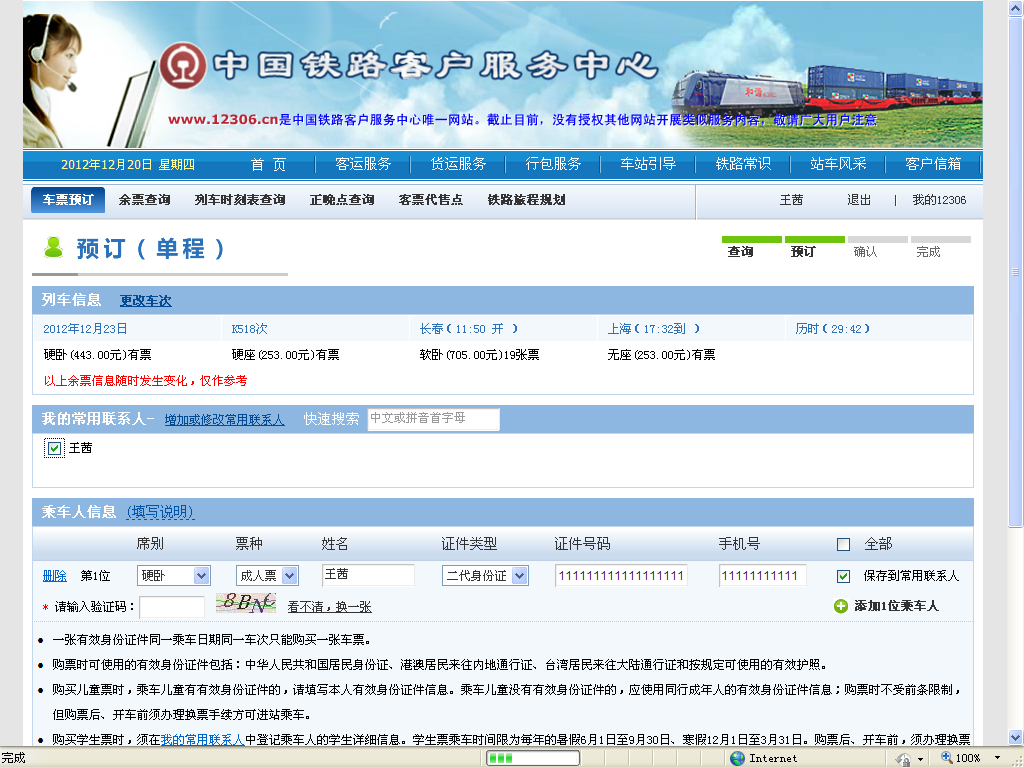This screenshot has height=768, width=1024.
Task: Click the 更改车次 link
Action: (x=146, y=300)
